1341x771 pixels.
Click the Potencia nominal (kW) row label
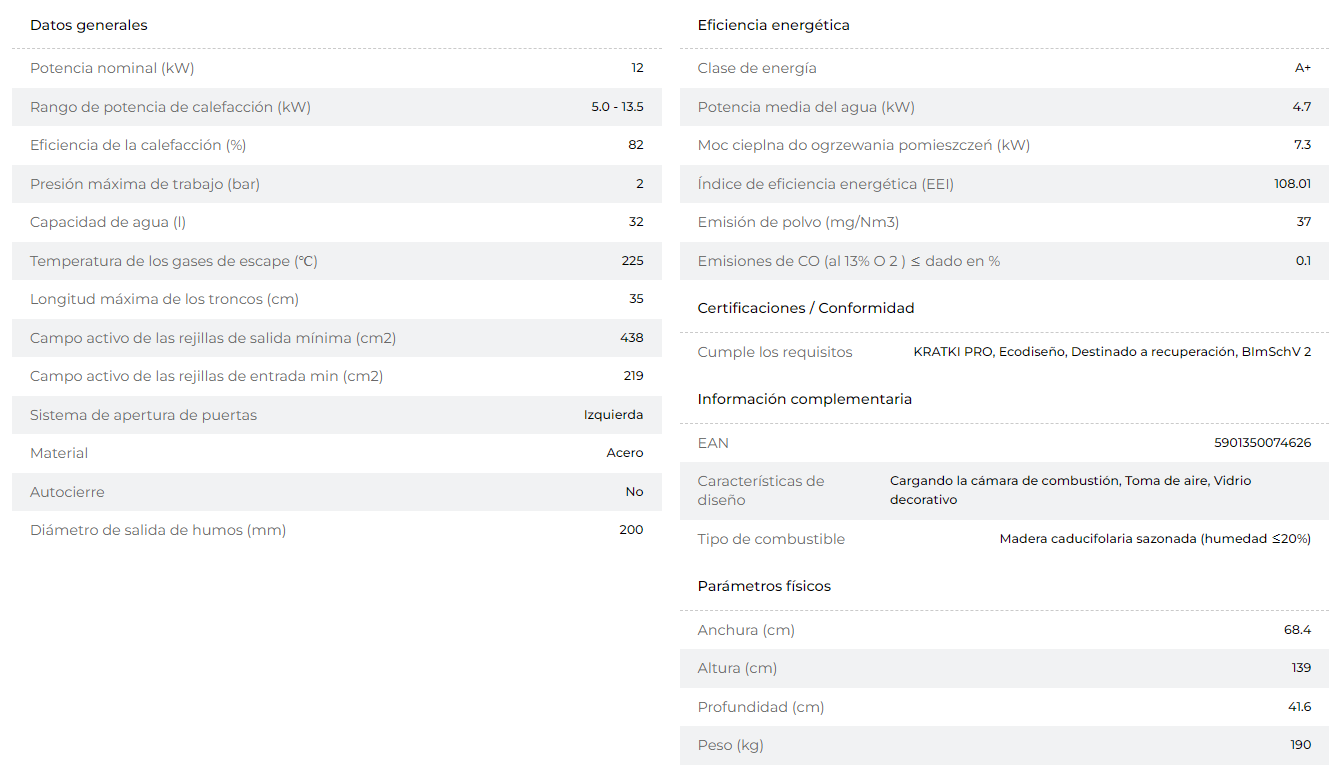click(x=112, y=68)
